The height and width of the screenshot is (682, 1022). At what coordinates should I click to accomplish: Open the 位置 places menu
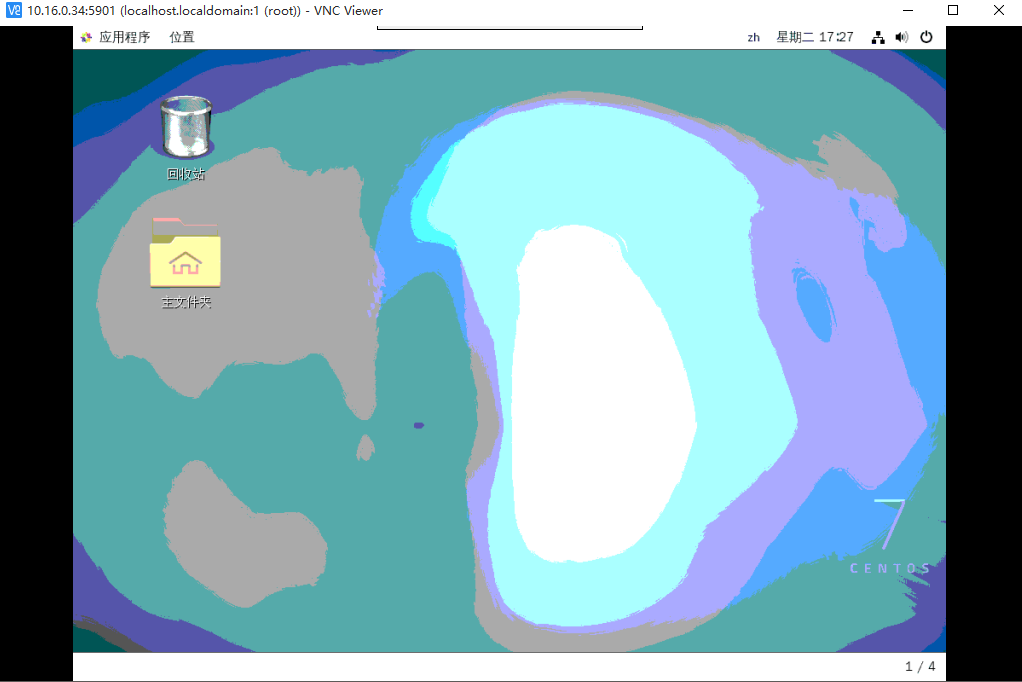click(x=182, y=38)
